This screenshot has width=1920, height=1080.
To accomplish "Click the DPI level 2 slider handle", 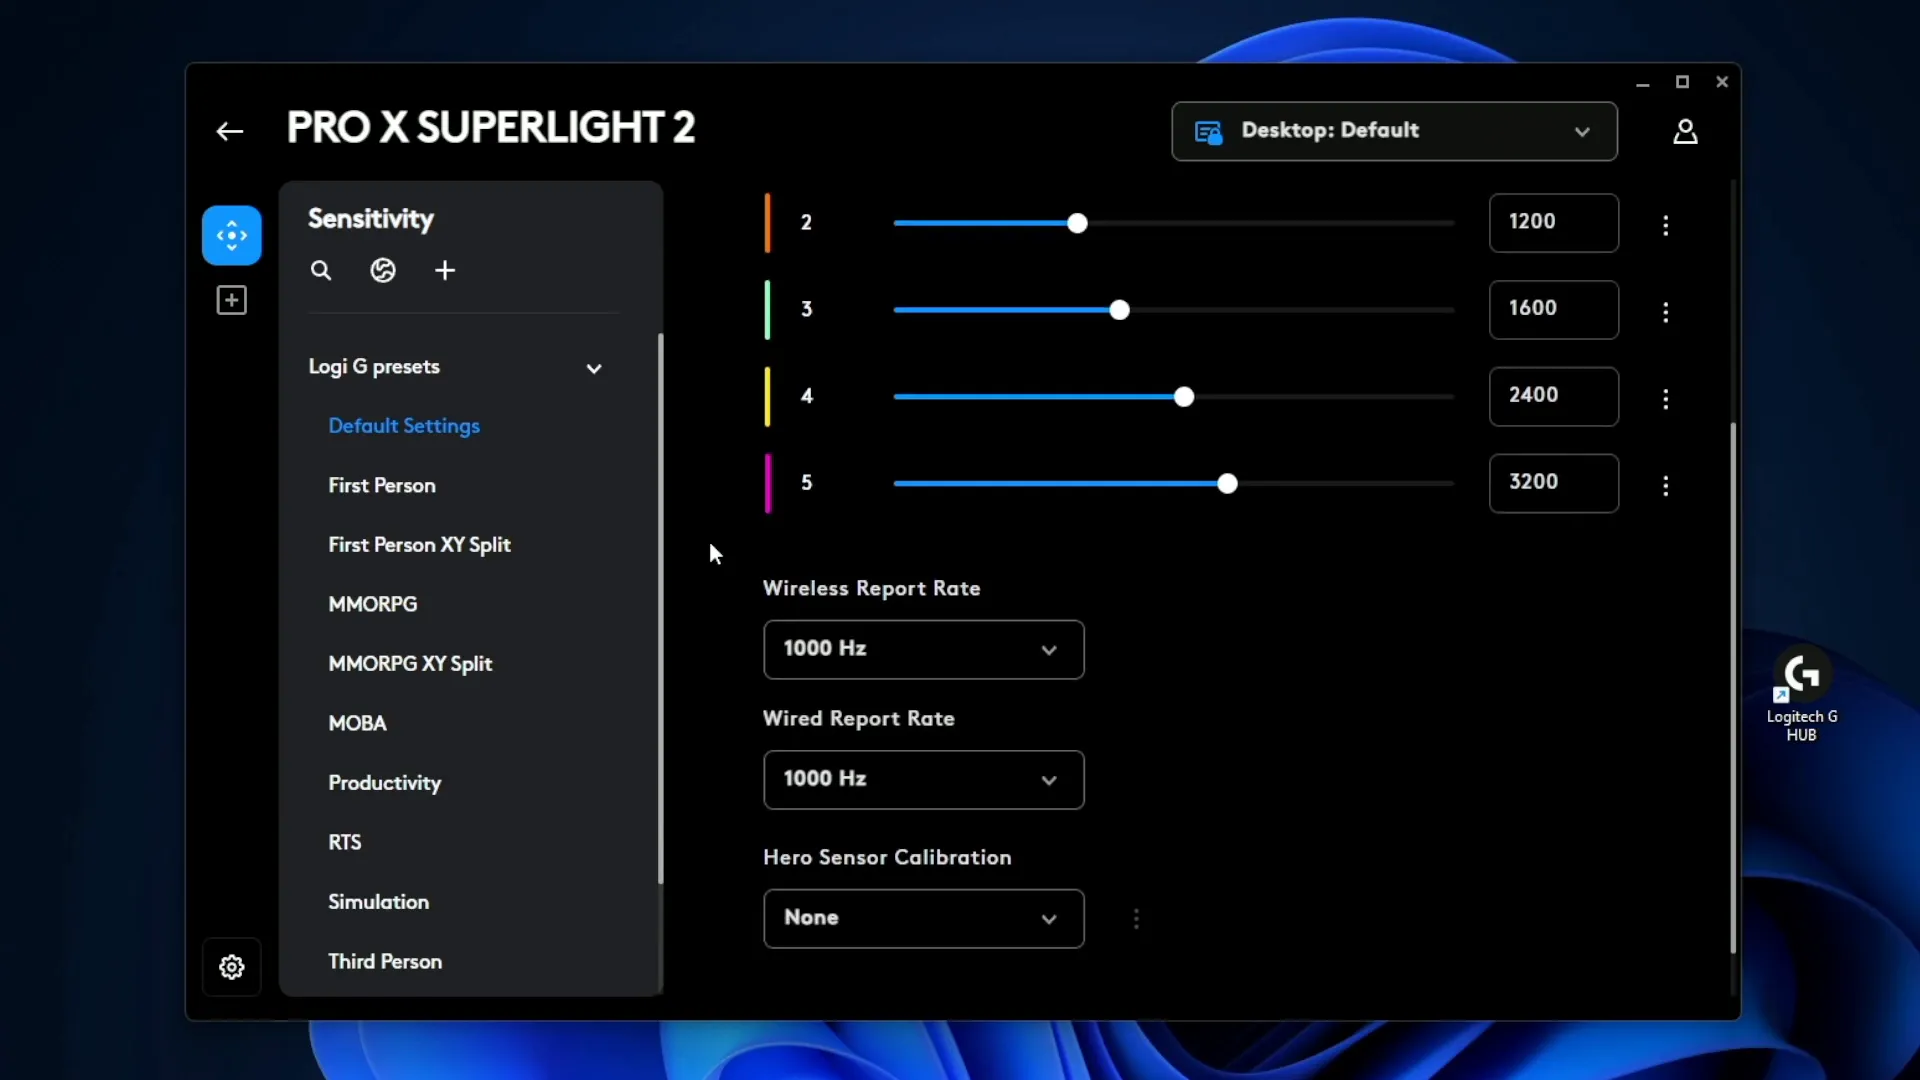I will (x=1077, y=224).
